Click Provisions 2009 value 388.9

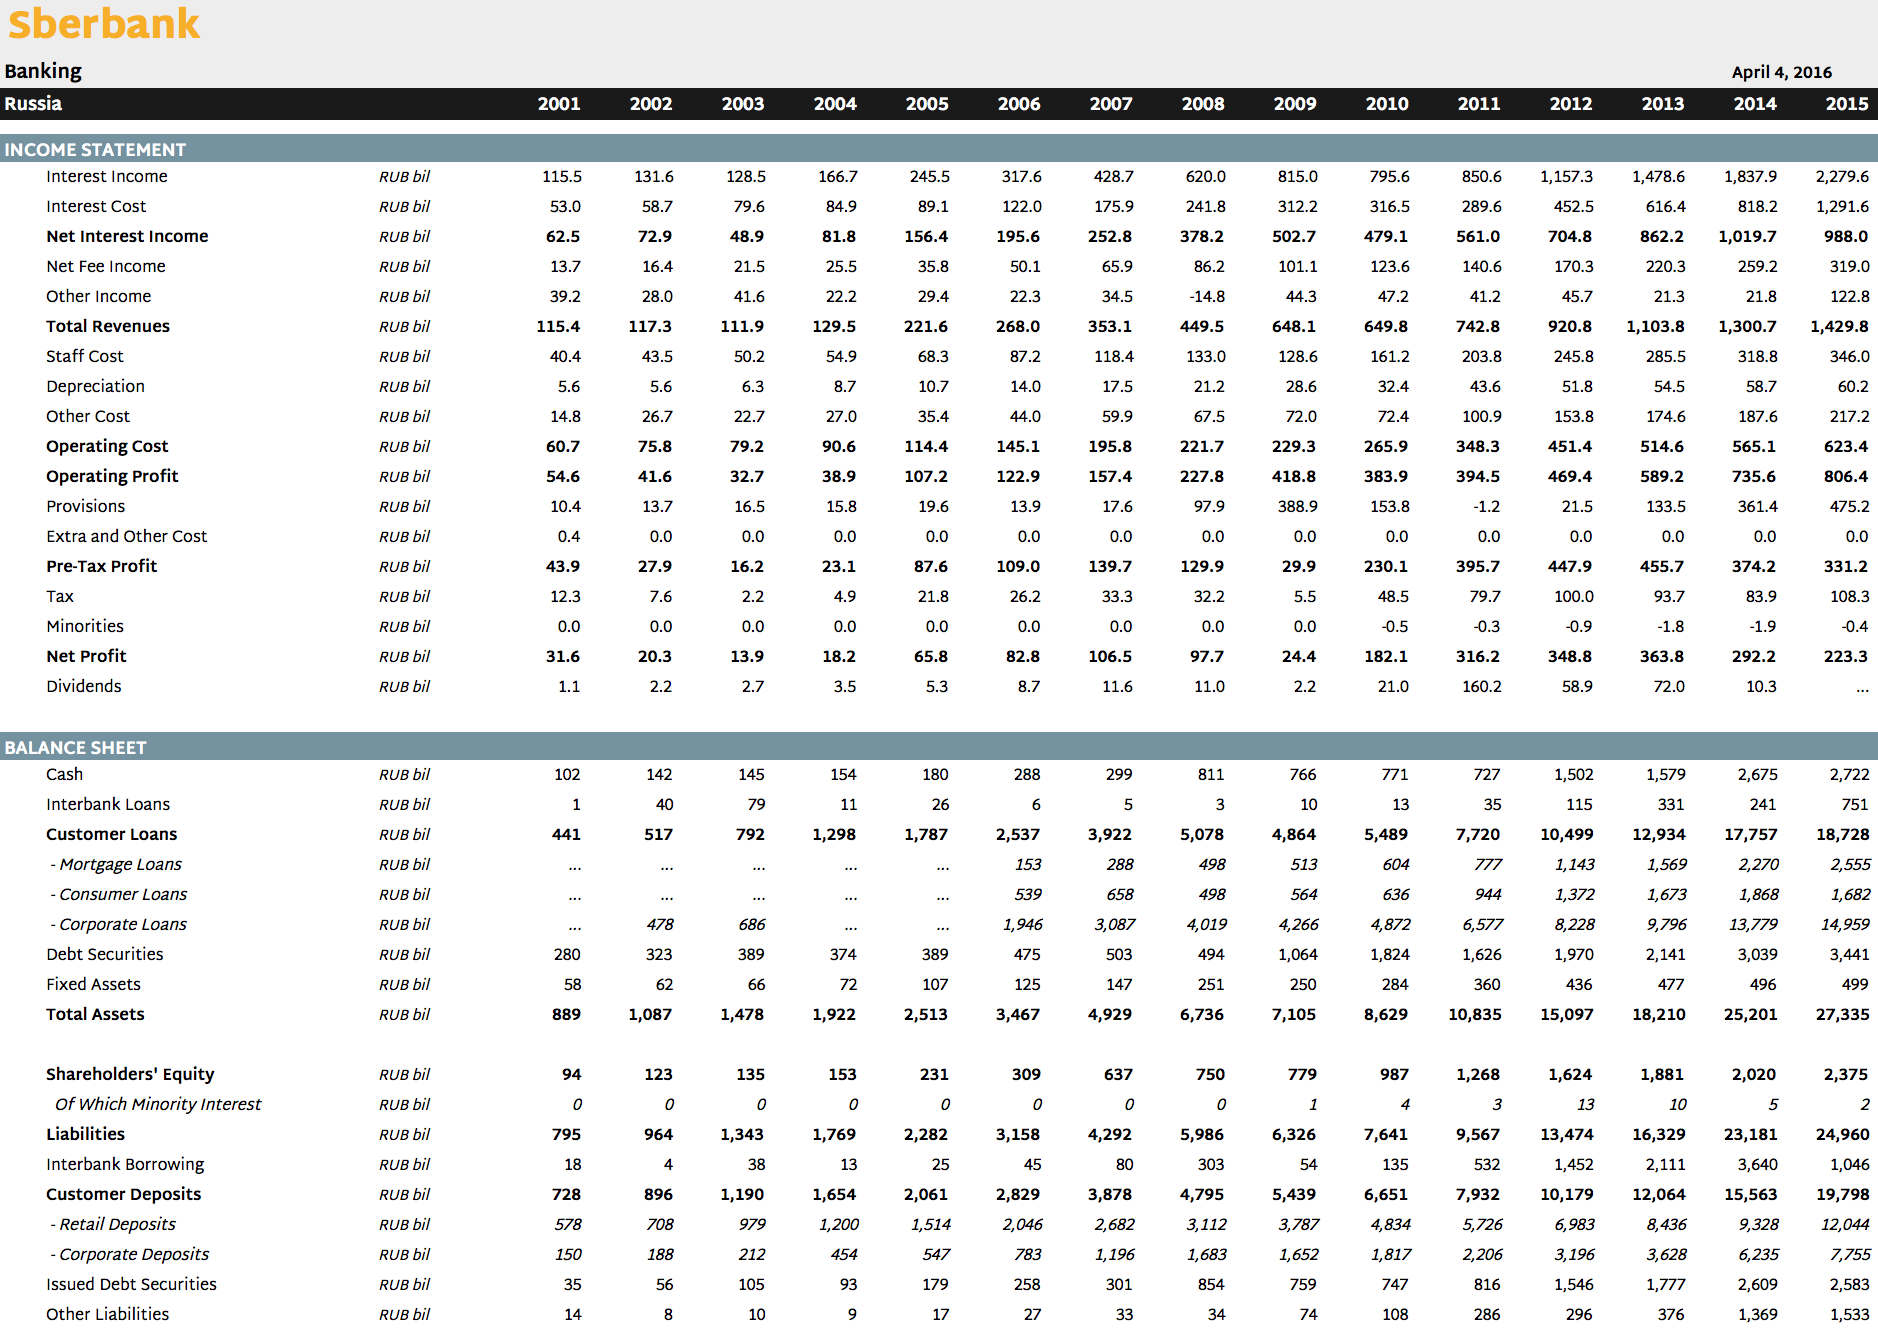(x=1298, y=507)
